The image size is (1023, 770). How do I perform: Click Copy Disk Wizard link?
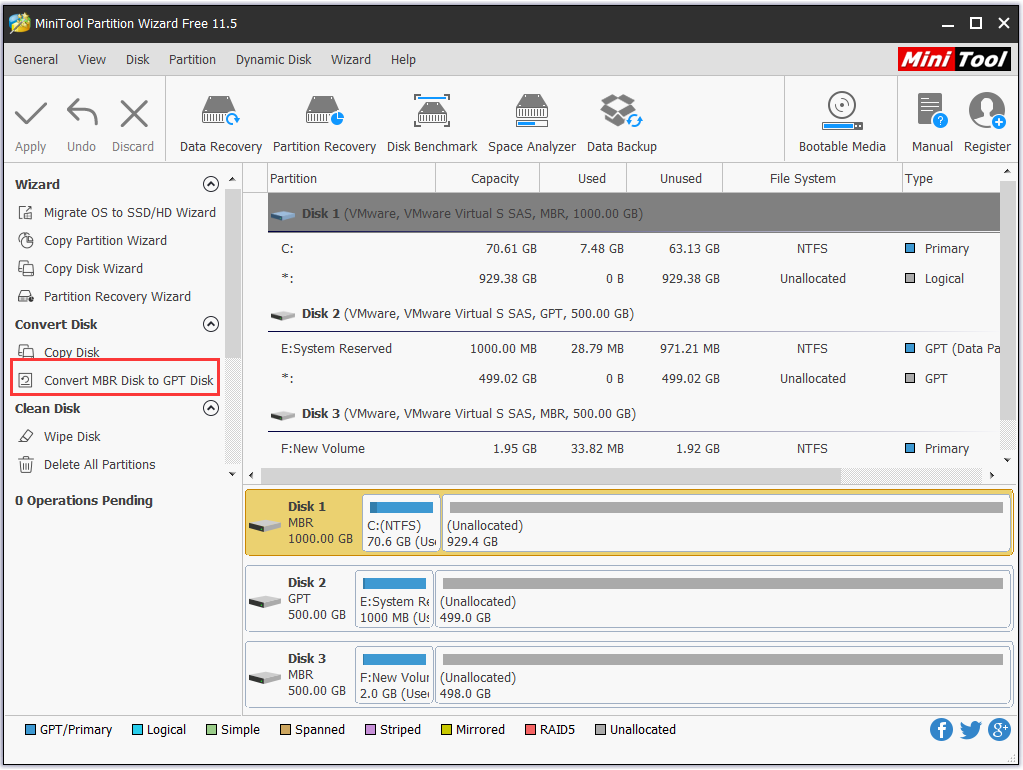(x=93, y=269)
